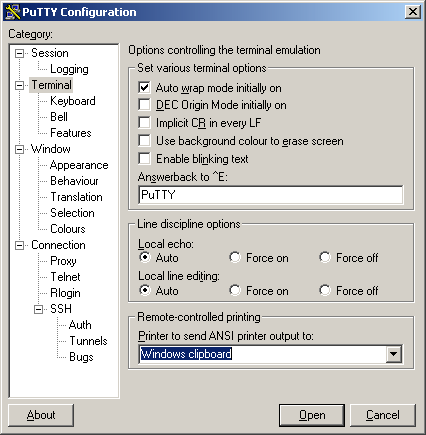Select Force on for Local echo
426x435 pixels.
[235, 257]
